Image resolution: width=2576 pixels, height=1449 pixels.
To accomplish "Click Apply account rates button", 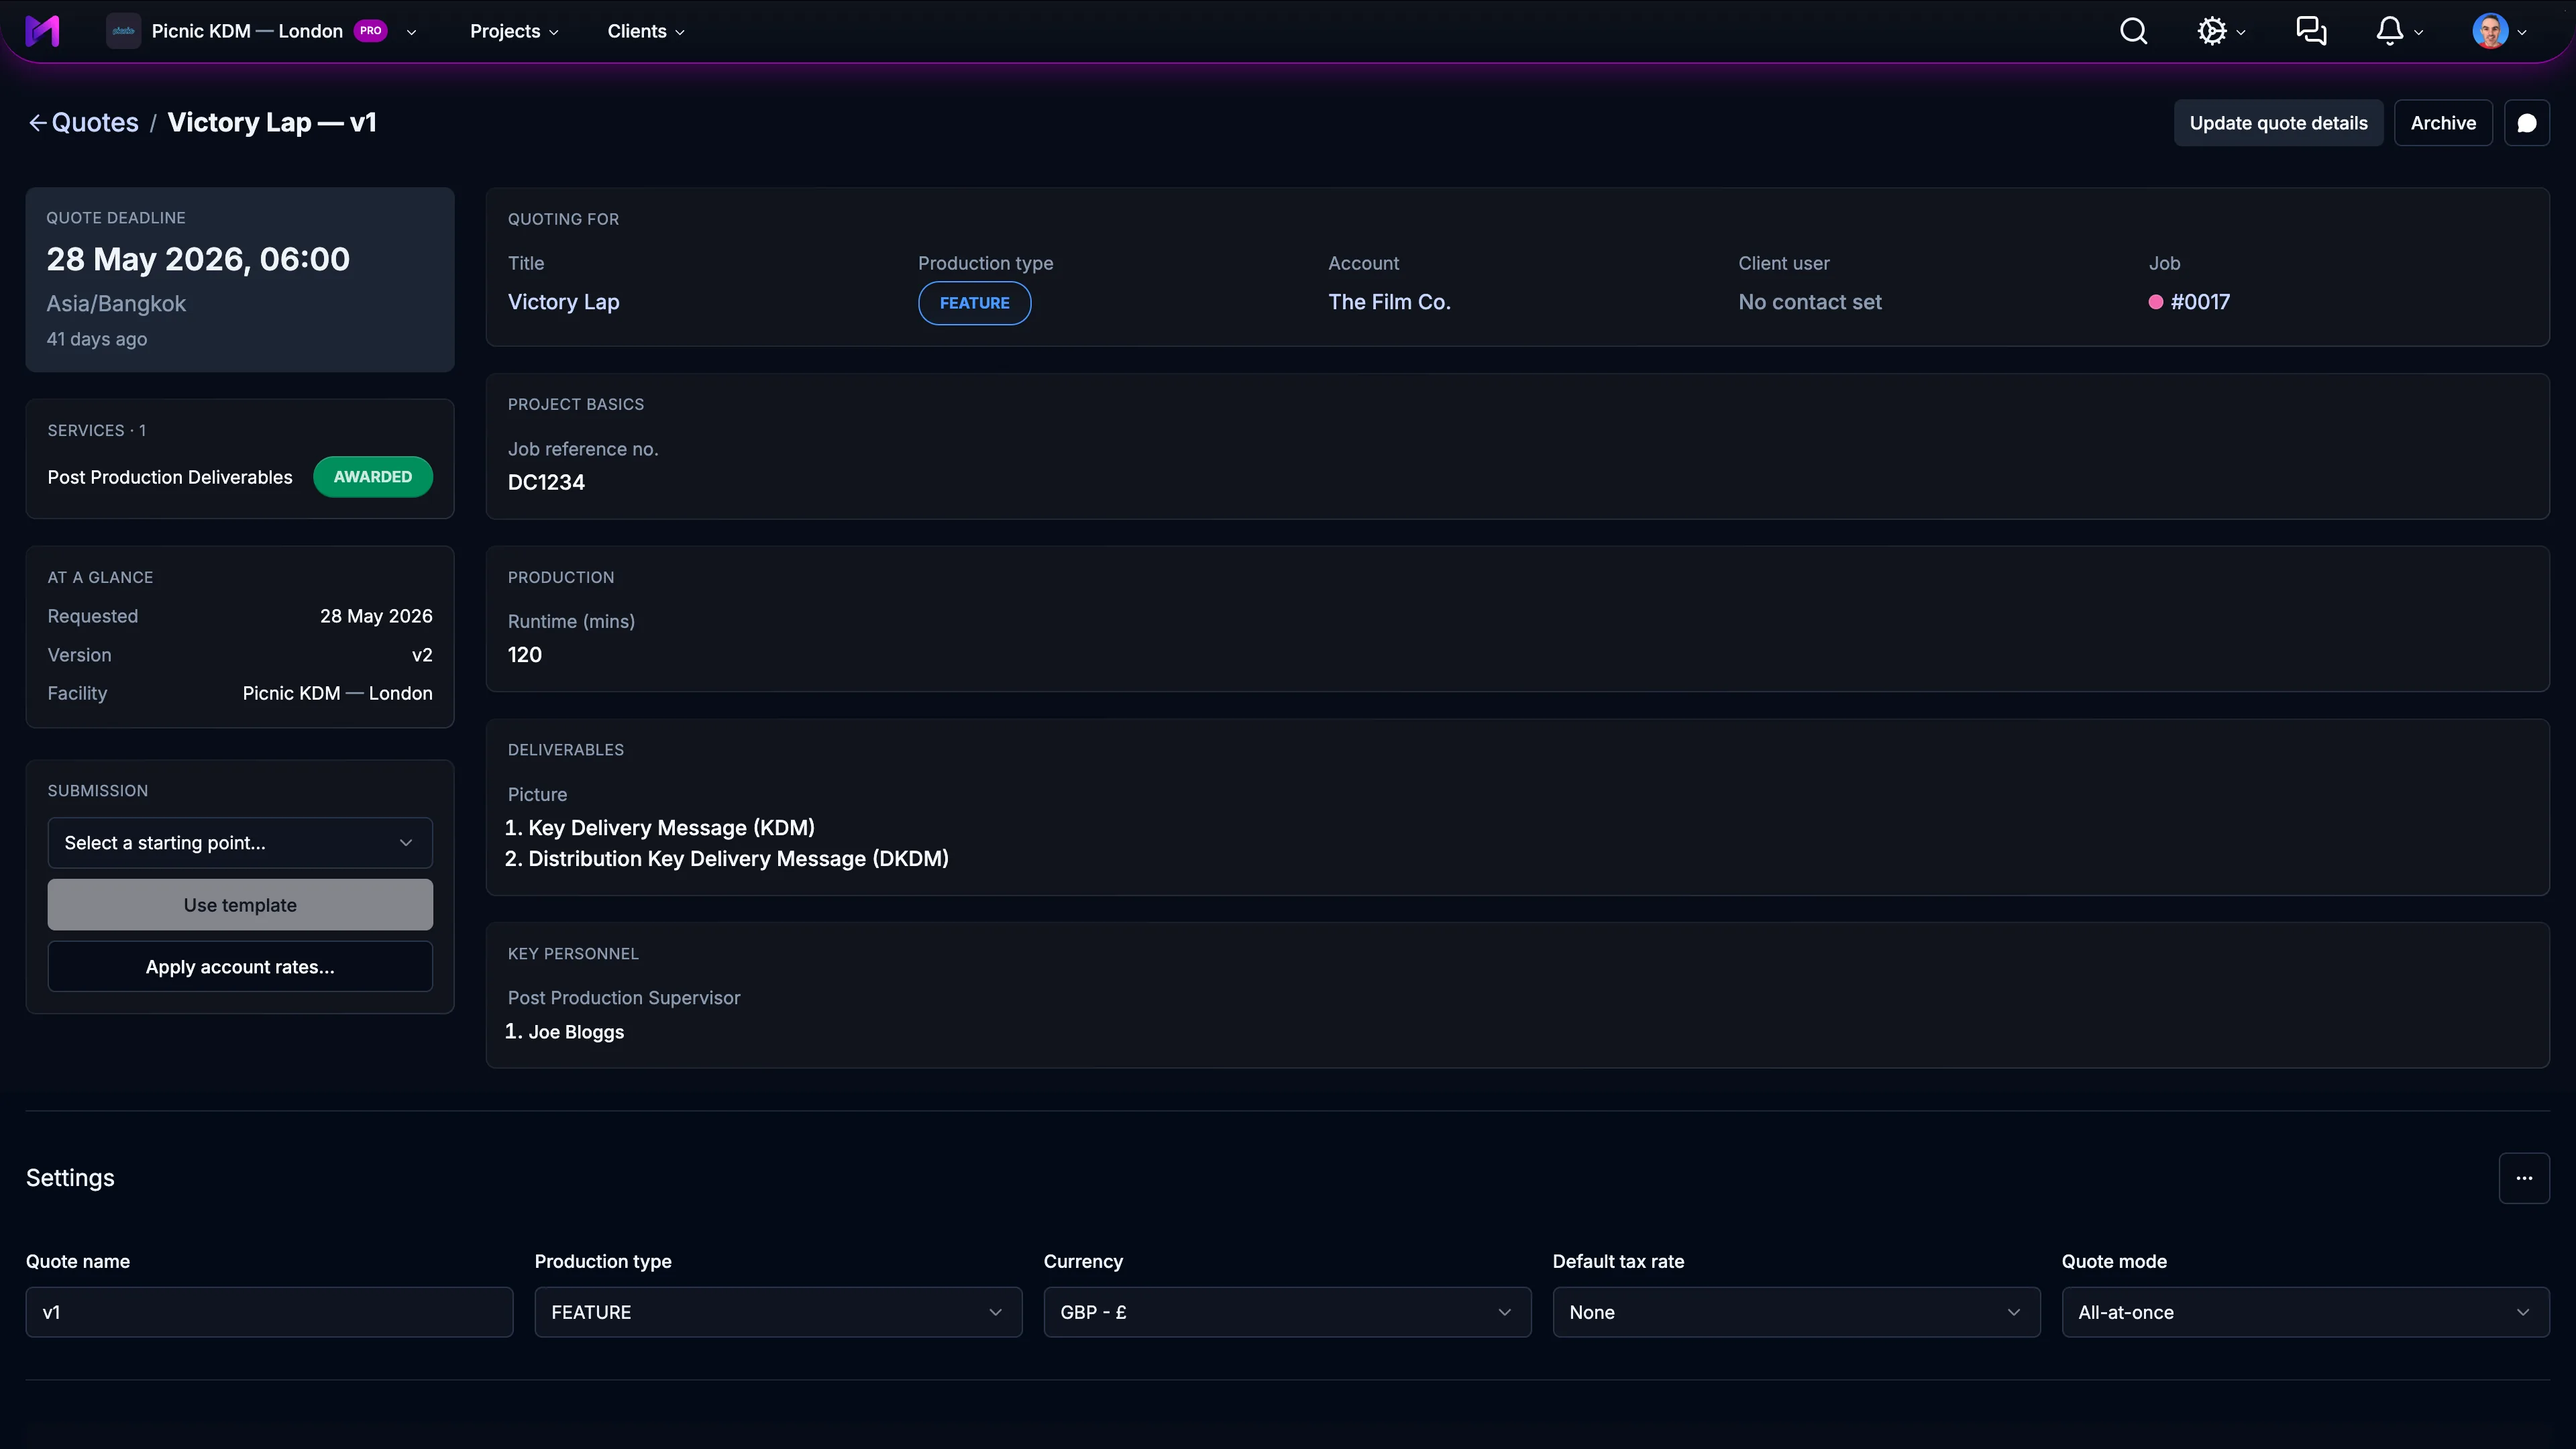I will coord(240,967).
